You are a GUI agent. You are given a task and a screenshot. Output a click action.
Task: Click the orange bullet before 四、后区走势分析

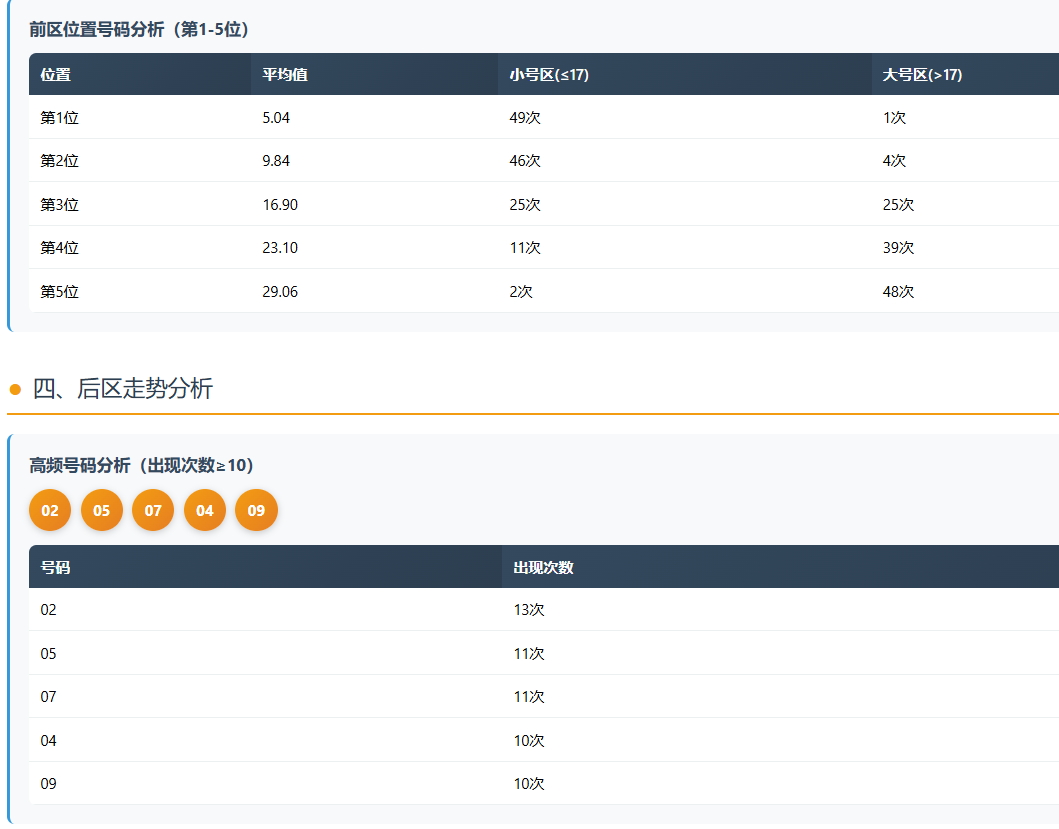15,389
